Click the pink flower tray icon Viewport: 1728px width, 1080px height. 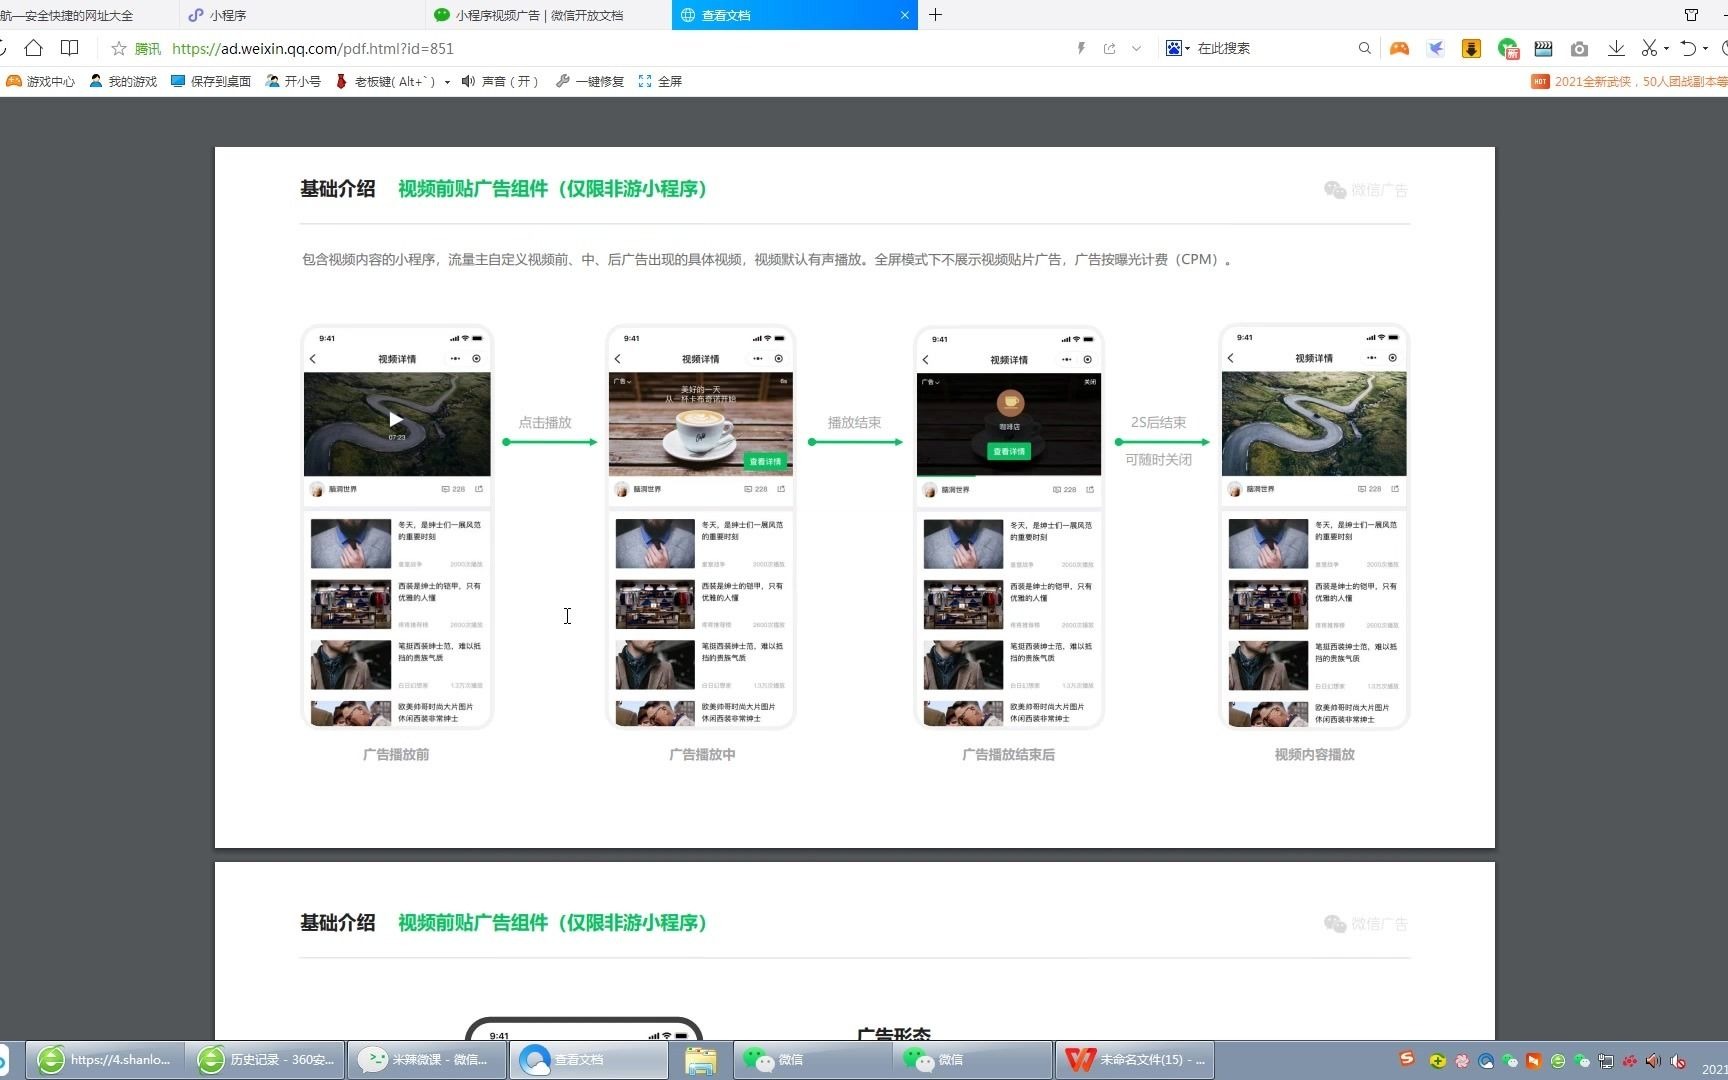pyautogui.click(x=1462, y=1061)
